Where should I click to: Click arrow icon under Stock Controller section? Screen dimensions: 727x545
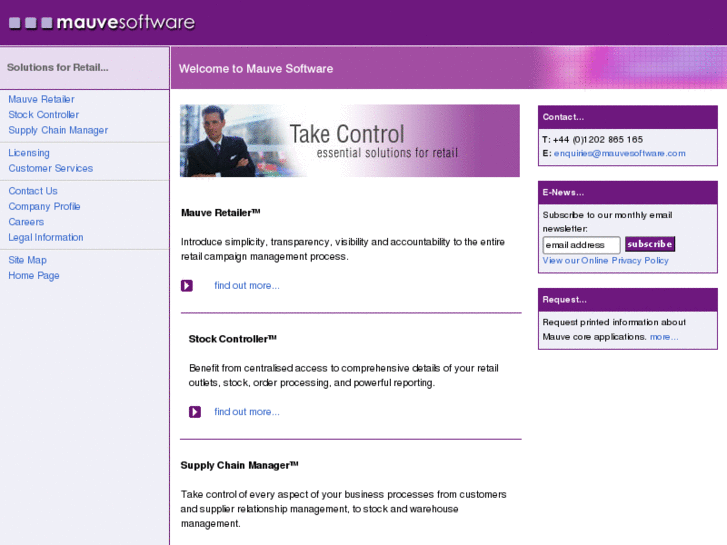pos(195,412)
